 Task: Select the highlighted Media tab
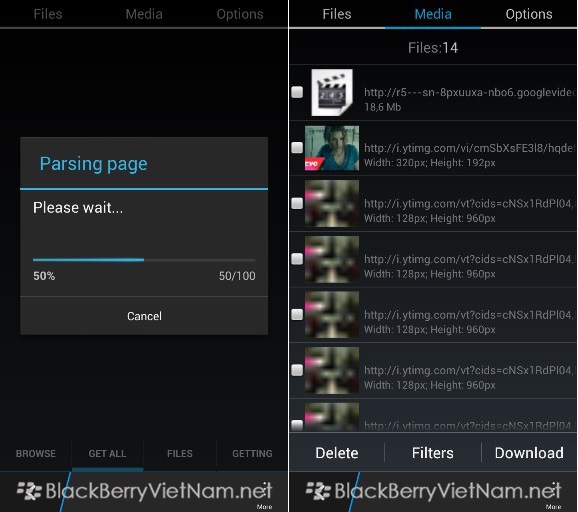click(x=433, y=14)
